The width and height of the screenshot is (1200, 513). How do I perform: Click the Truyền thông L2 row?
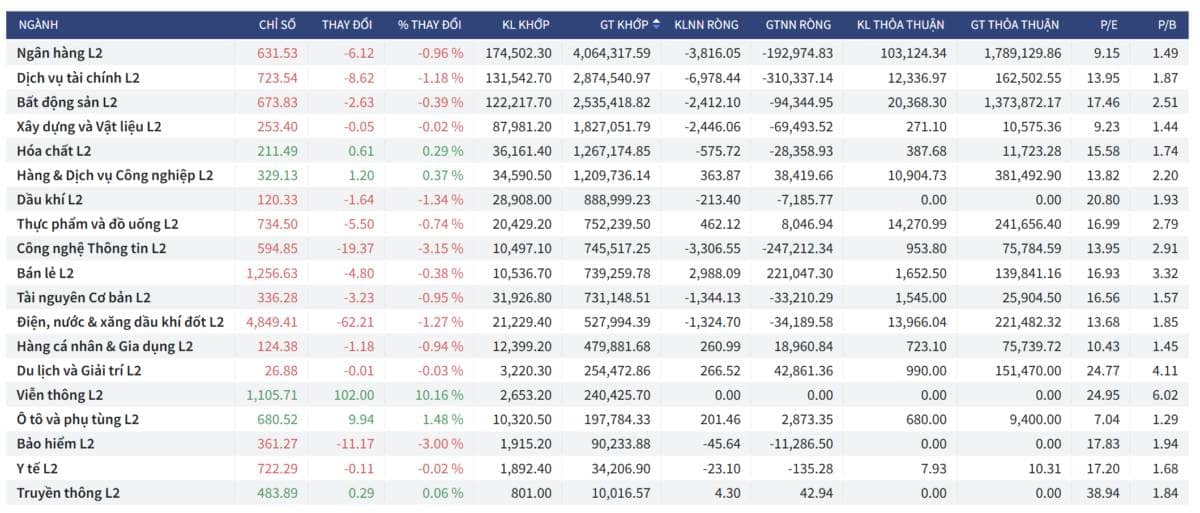pos(598,492)
